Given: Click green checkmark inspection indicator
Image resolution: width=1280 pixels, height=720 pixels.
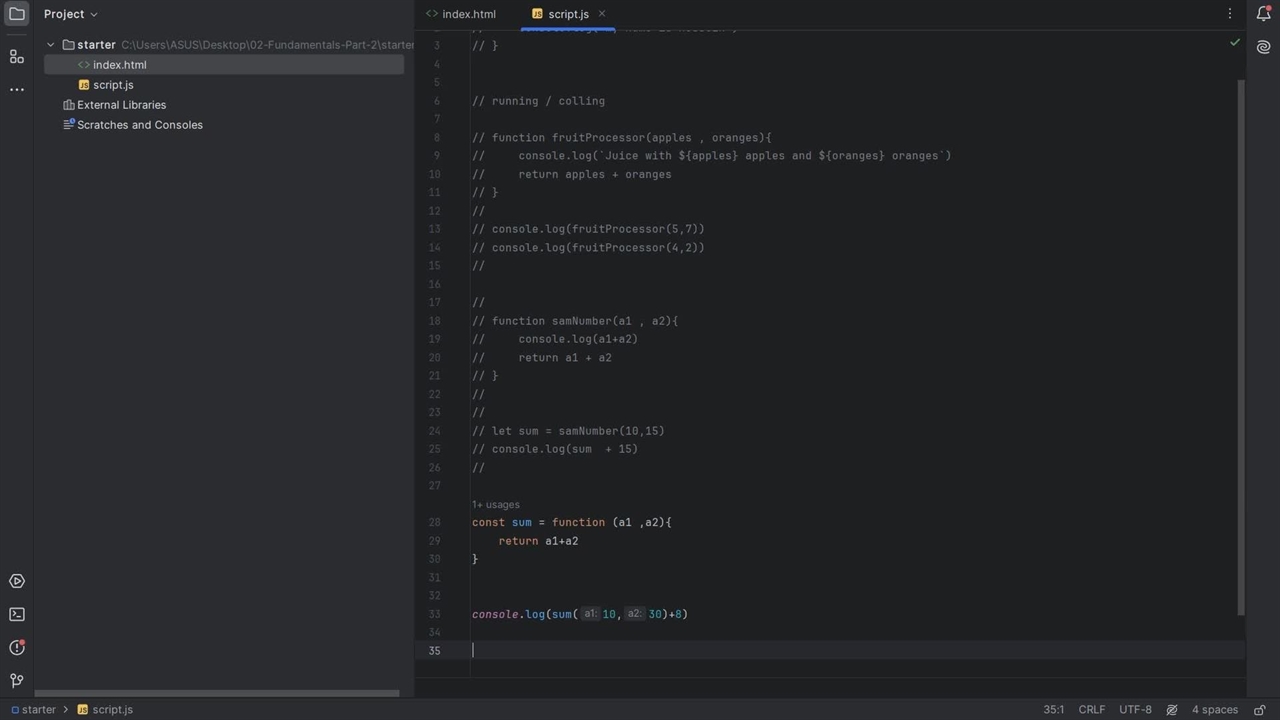Looking at the screenshot, I should point(1234,43).
